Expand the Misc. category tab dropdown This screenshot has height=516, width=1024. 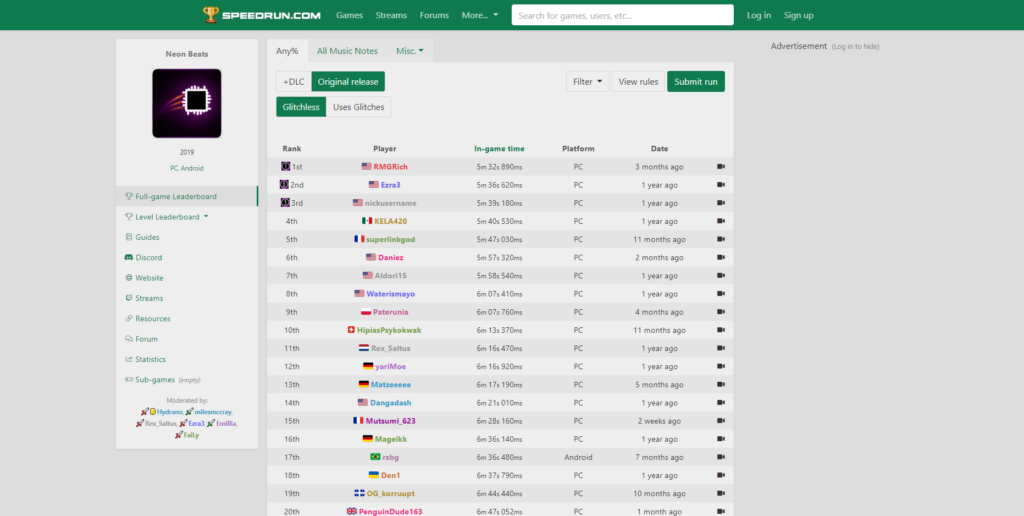410,51
